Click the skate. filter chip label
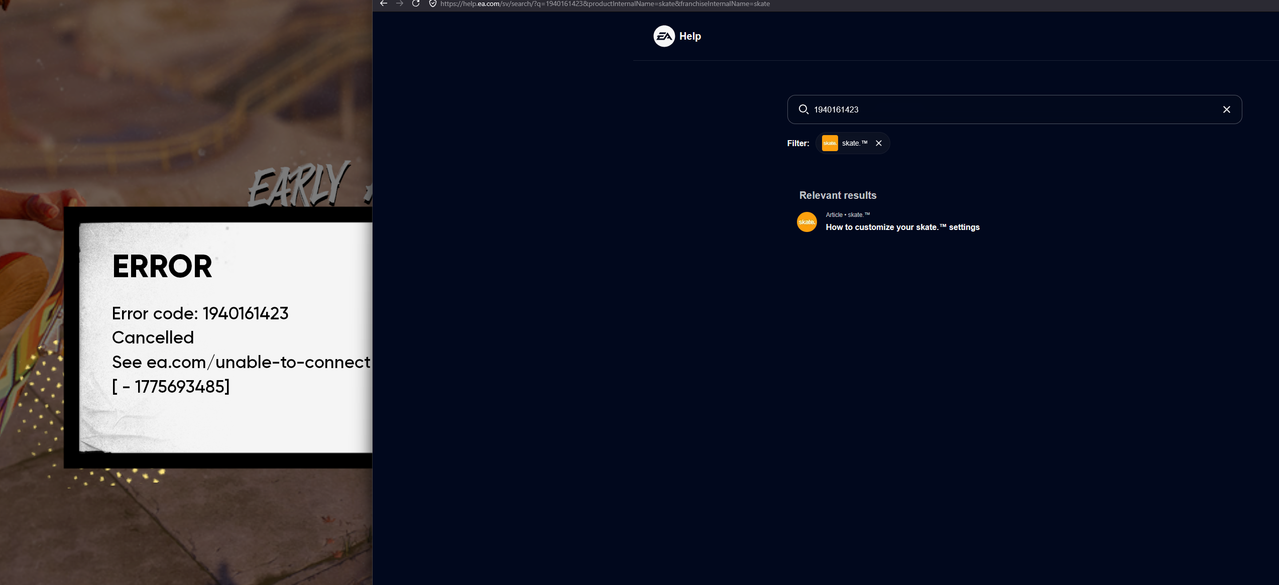Screen dimensions: 1279x585 pos(855,143)
